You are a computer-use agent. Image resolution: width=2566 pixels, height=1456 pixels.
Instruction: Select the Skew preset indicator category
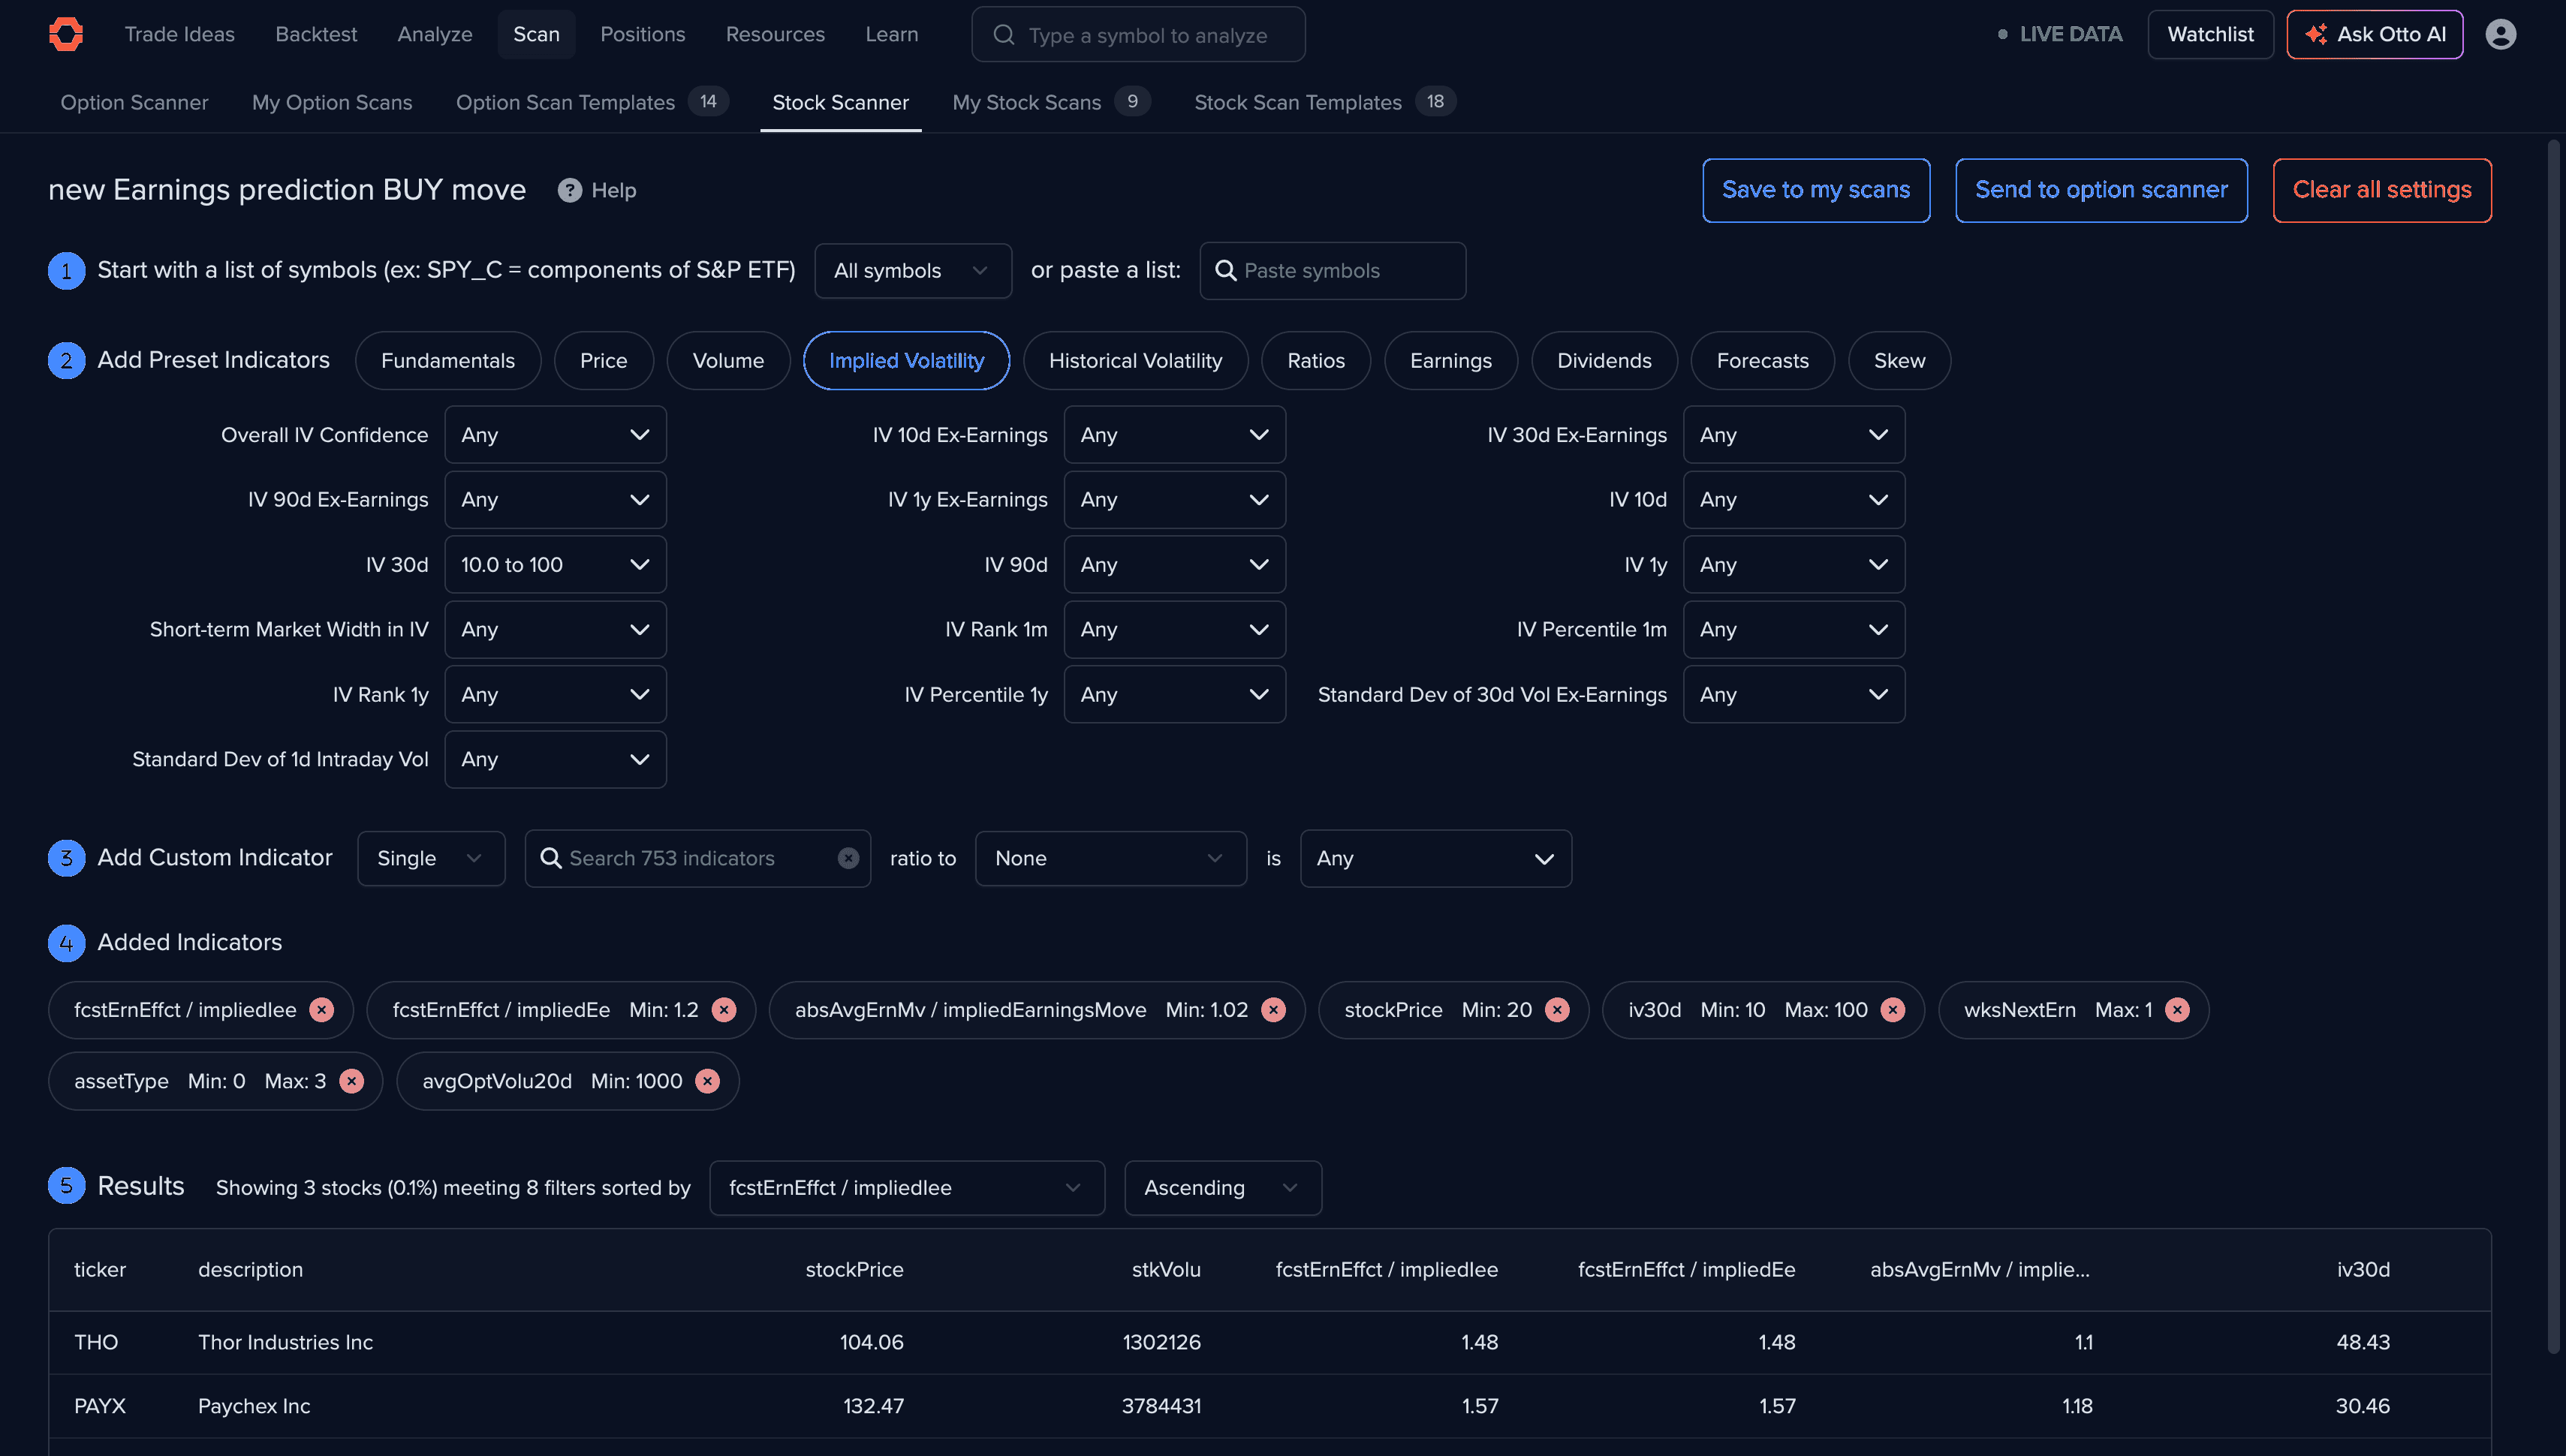click(x=1899, y=361)
